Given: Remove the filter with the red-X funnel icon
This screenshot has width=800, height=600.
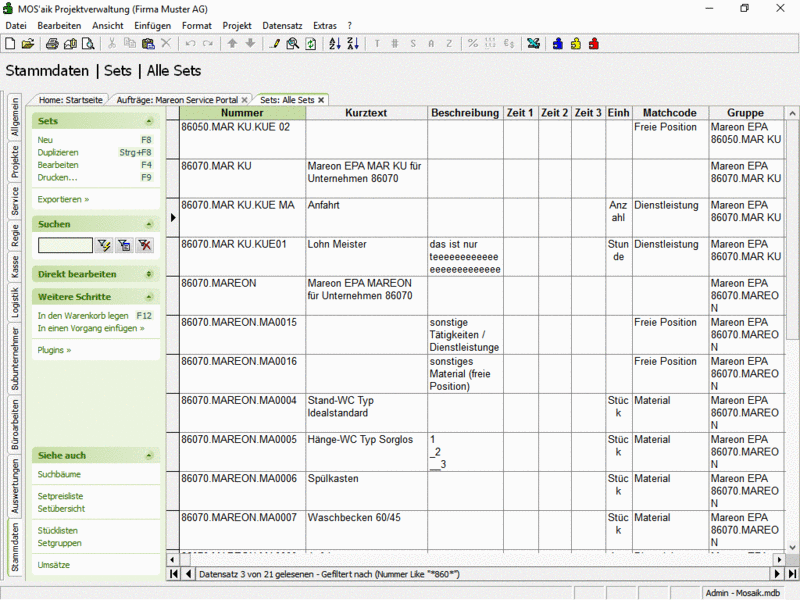Looking at the screenshot, I should pyautogui.click(x=145, y=245).
